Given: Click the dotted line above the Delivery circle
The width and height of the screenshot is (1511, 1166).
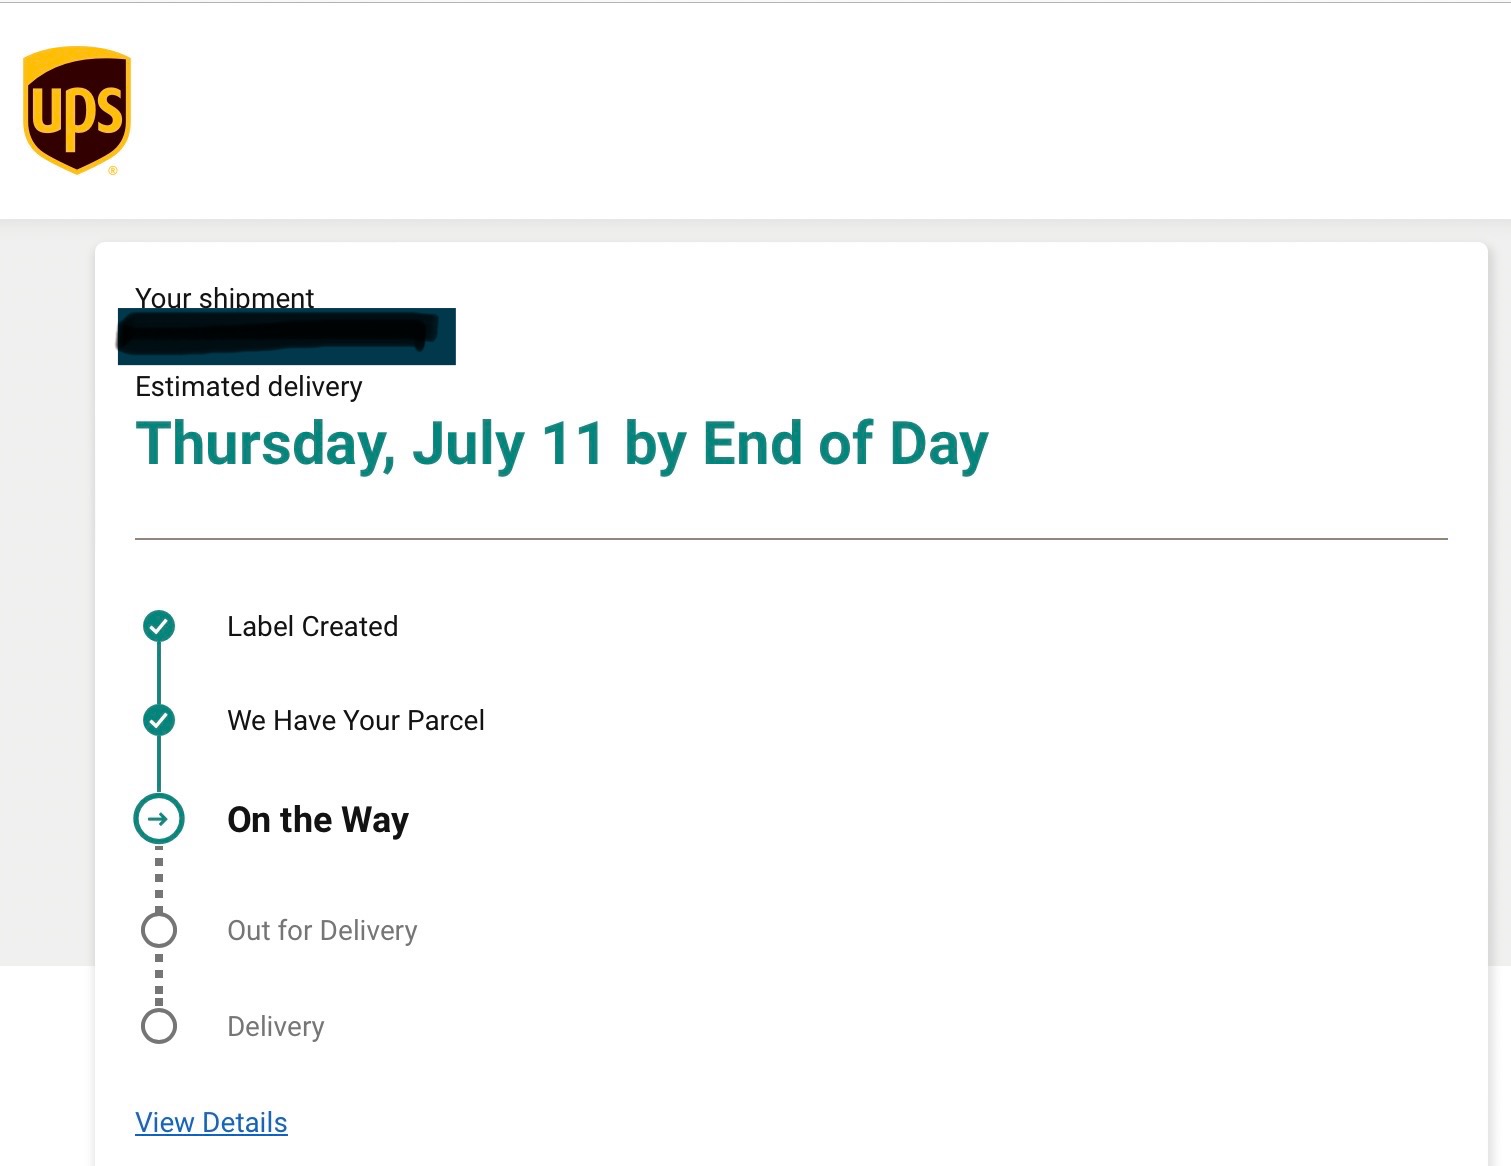Looking at the screenshot, I should (x=159, y=980).
